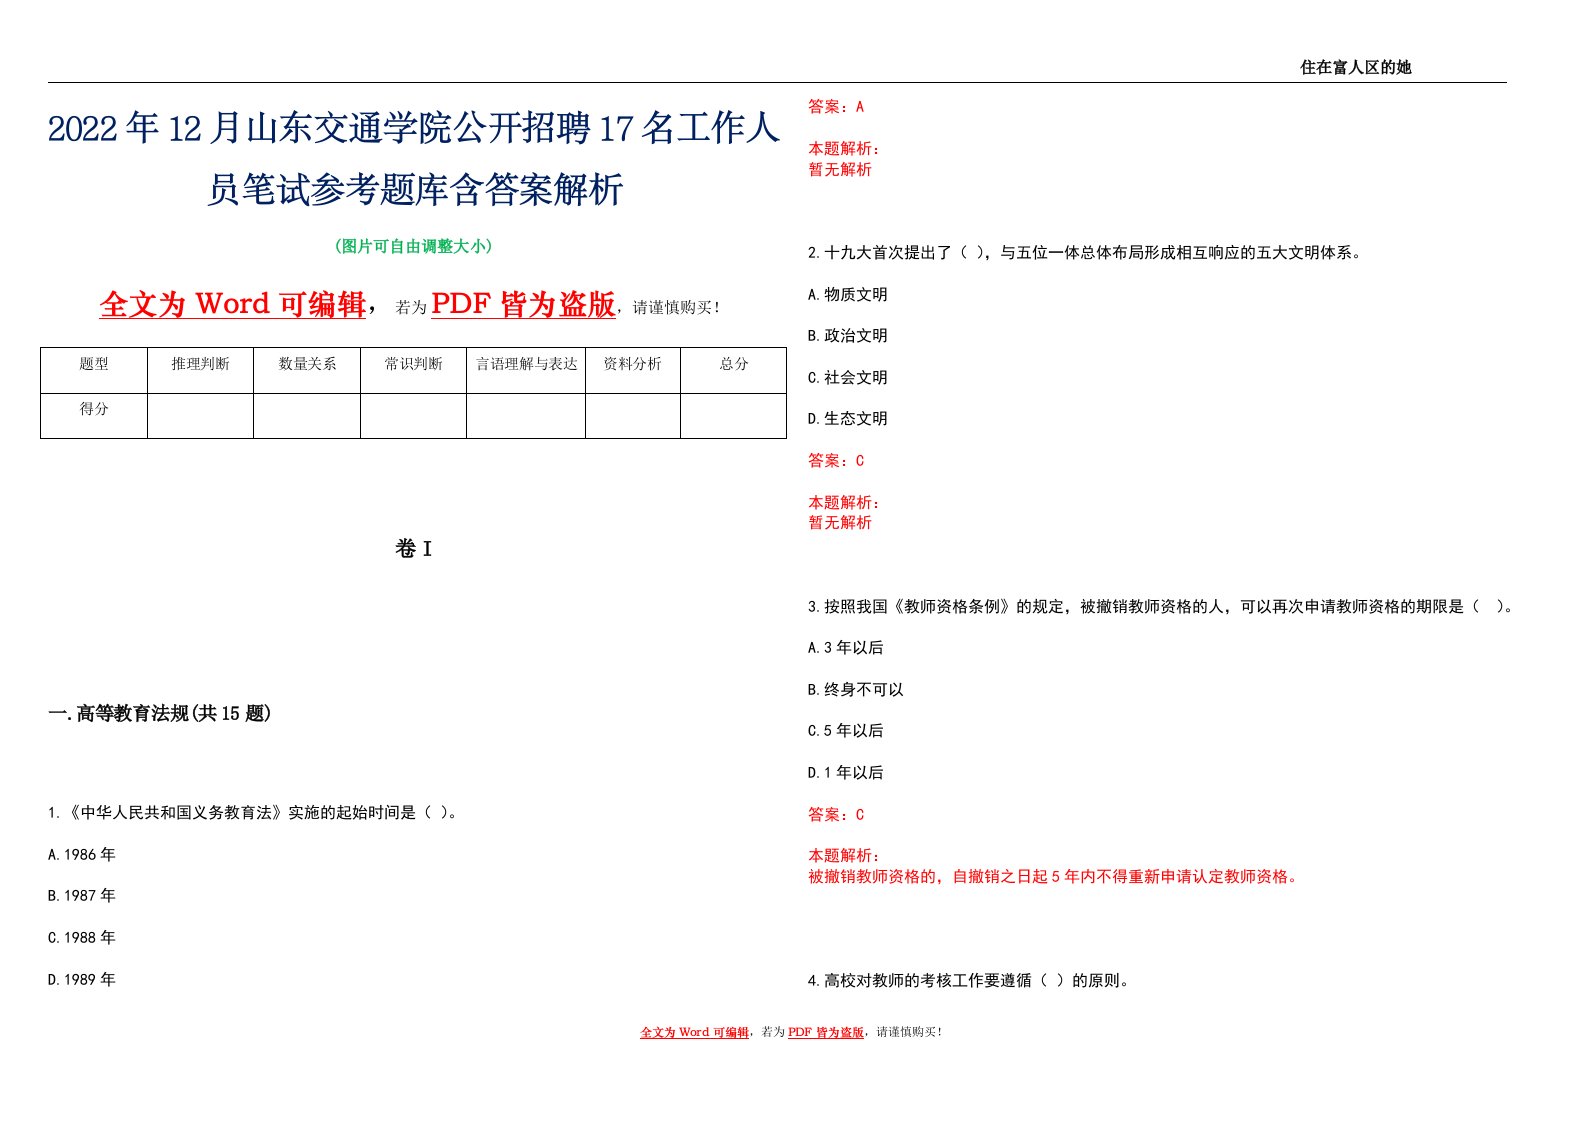The width and height of the screenshot is (1587, 1122).
Task: Select option C. 社会文明
Action: tap(848, 378)
